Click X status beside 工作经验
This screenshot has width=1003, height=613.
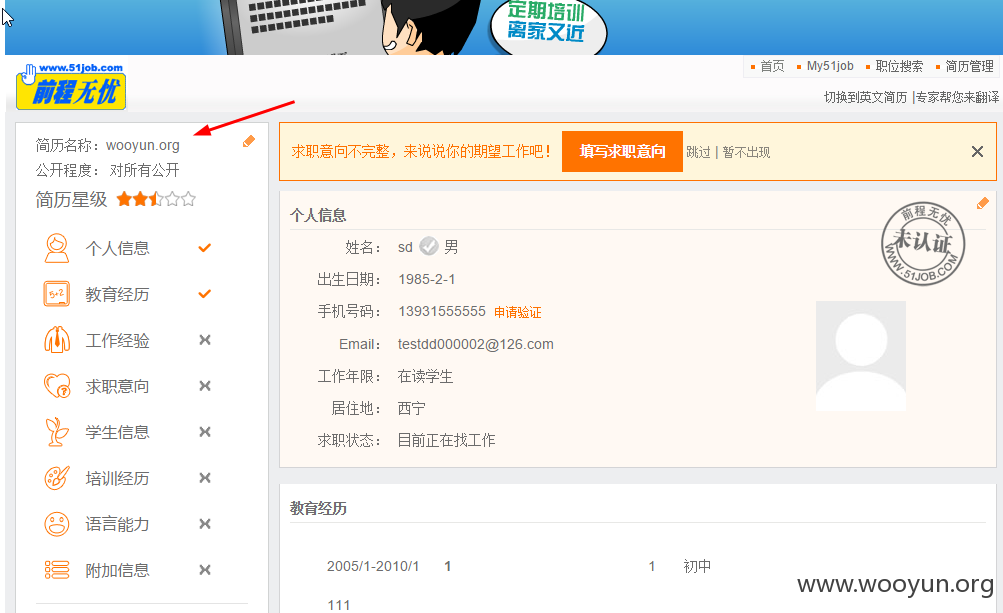coord(205,340)
